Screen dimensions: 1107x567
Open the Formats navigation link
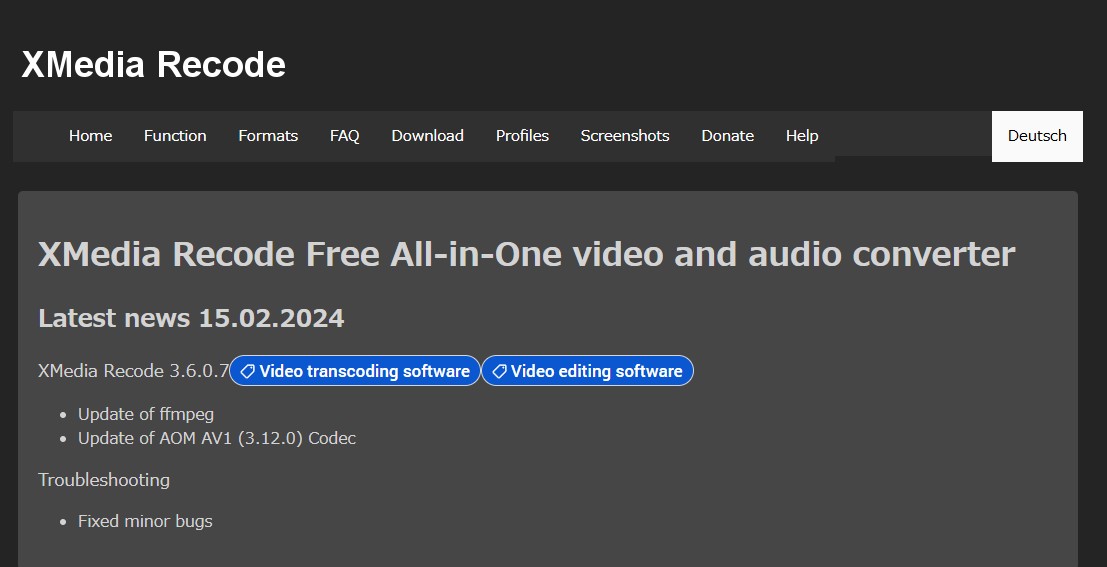point(268,136)
